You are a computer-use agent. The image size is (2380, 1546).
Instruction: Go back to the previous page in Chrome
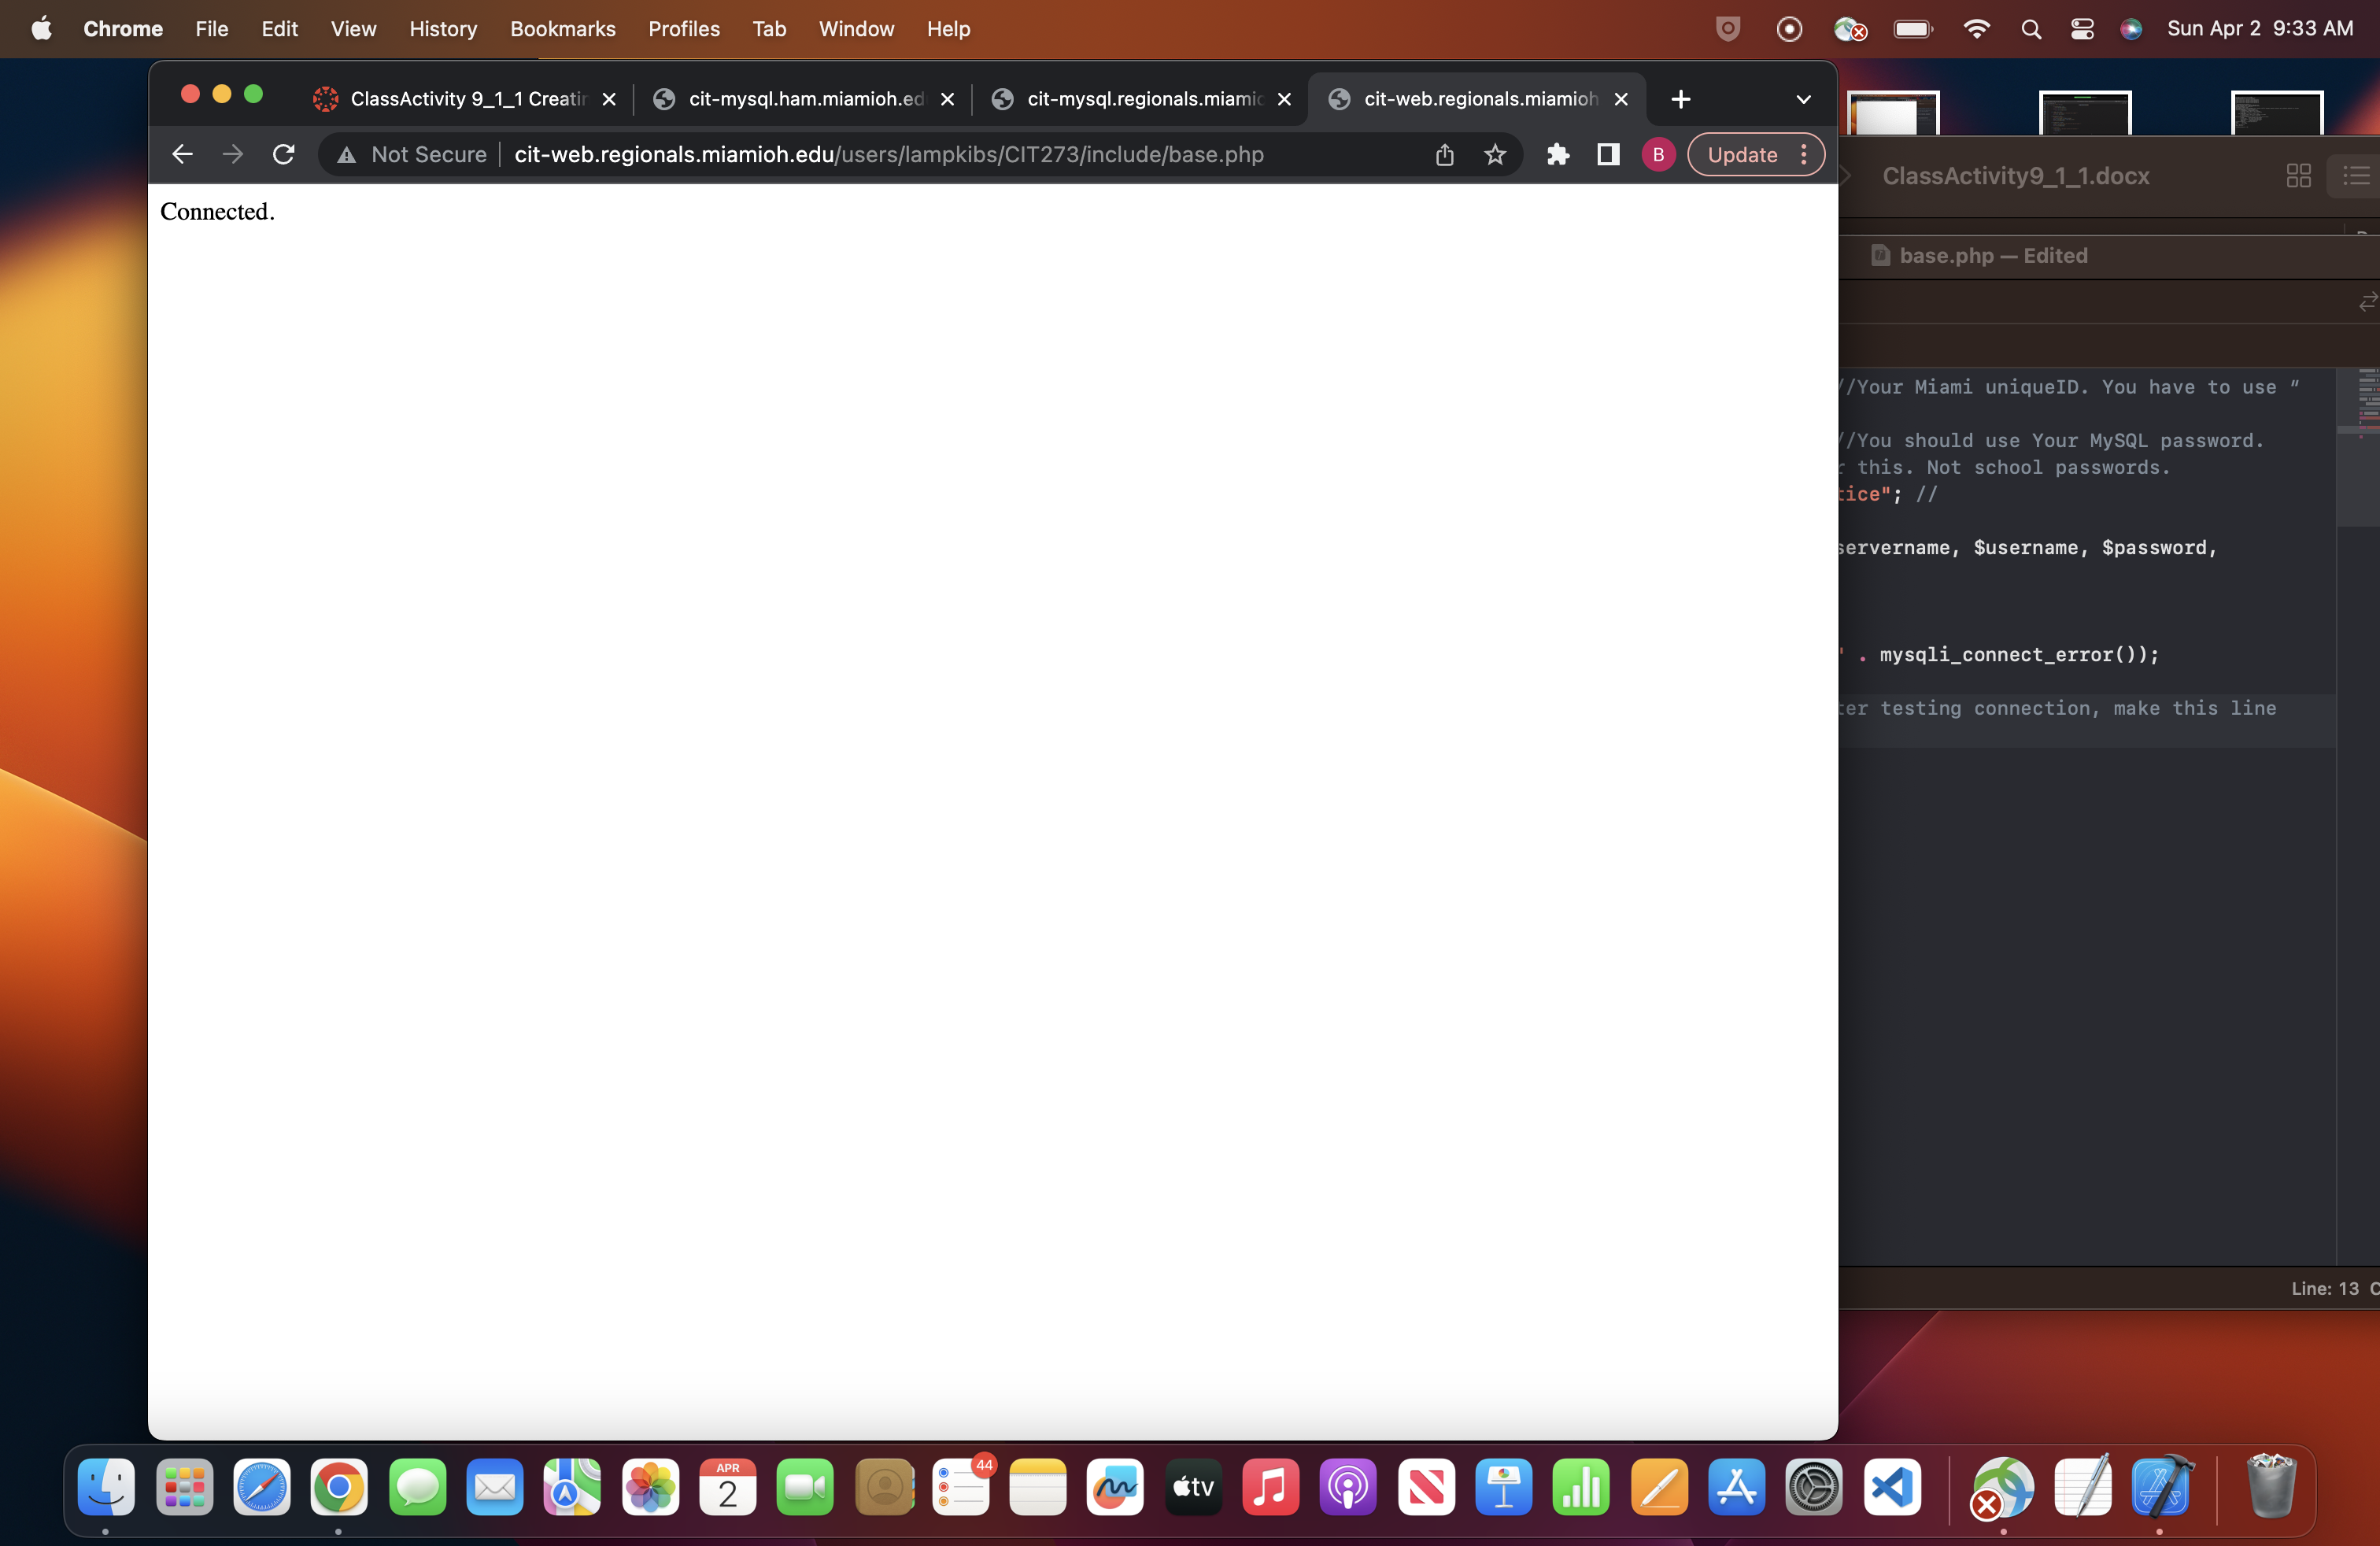point(182,154)
